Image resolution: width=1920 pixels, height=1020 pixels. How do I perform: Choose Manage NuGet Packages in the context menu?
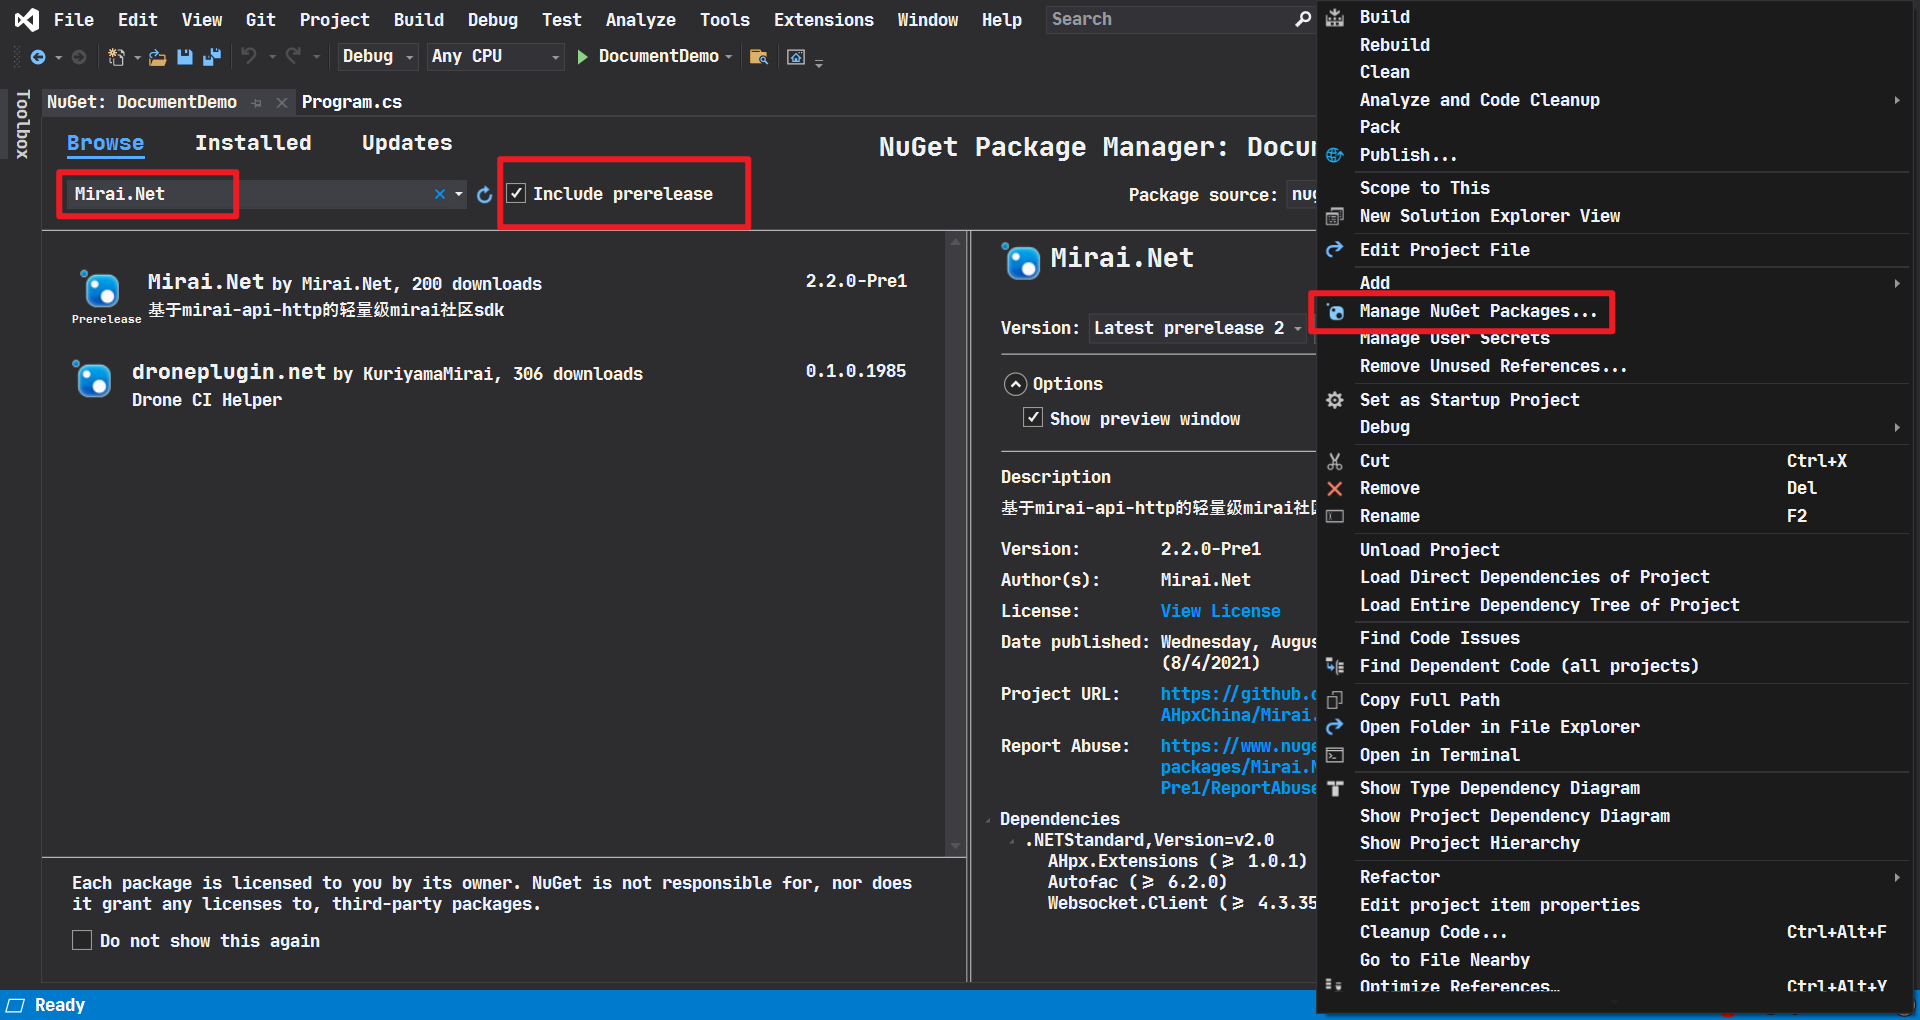(x=1477, y=311)
